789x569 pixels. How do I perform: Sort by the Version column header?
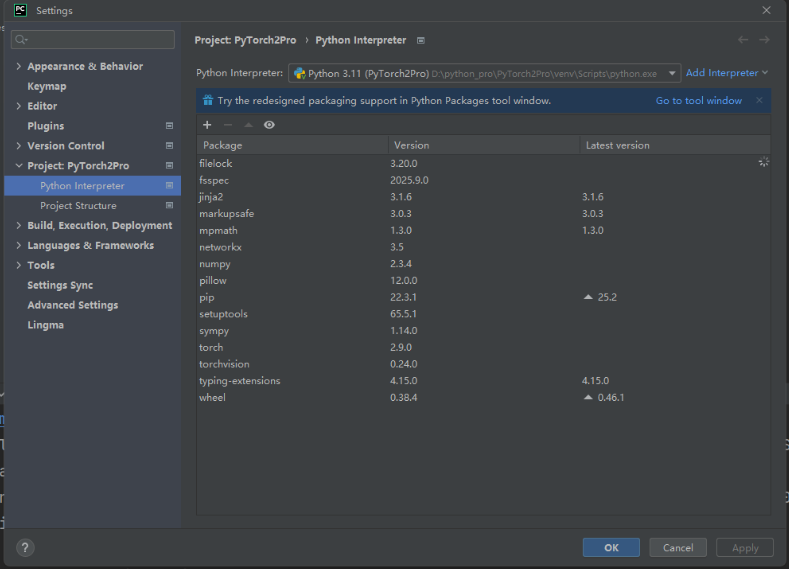(484, 145)
